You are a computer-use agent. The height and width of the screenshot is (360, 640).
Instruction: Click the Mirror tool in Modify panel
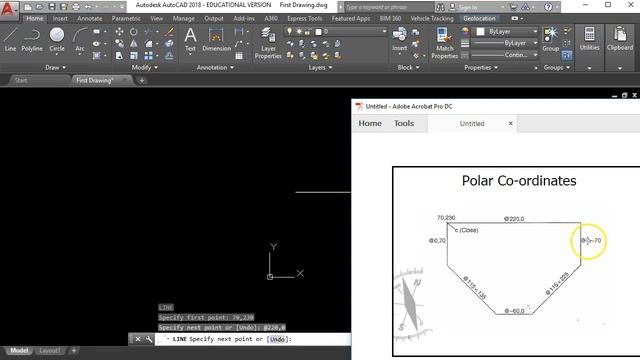pyautogui.click(x=133, y=43)
